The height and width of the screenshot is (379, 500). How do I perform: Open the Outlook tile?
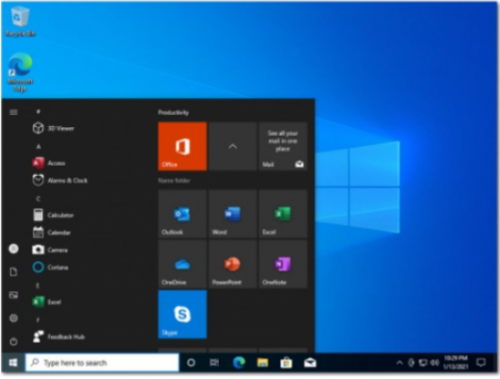point(182,214)
